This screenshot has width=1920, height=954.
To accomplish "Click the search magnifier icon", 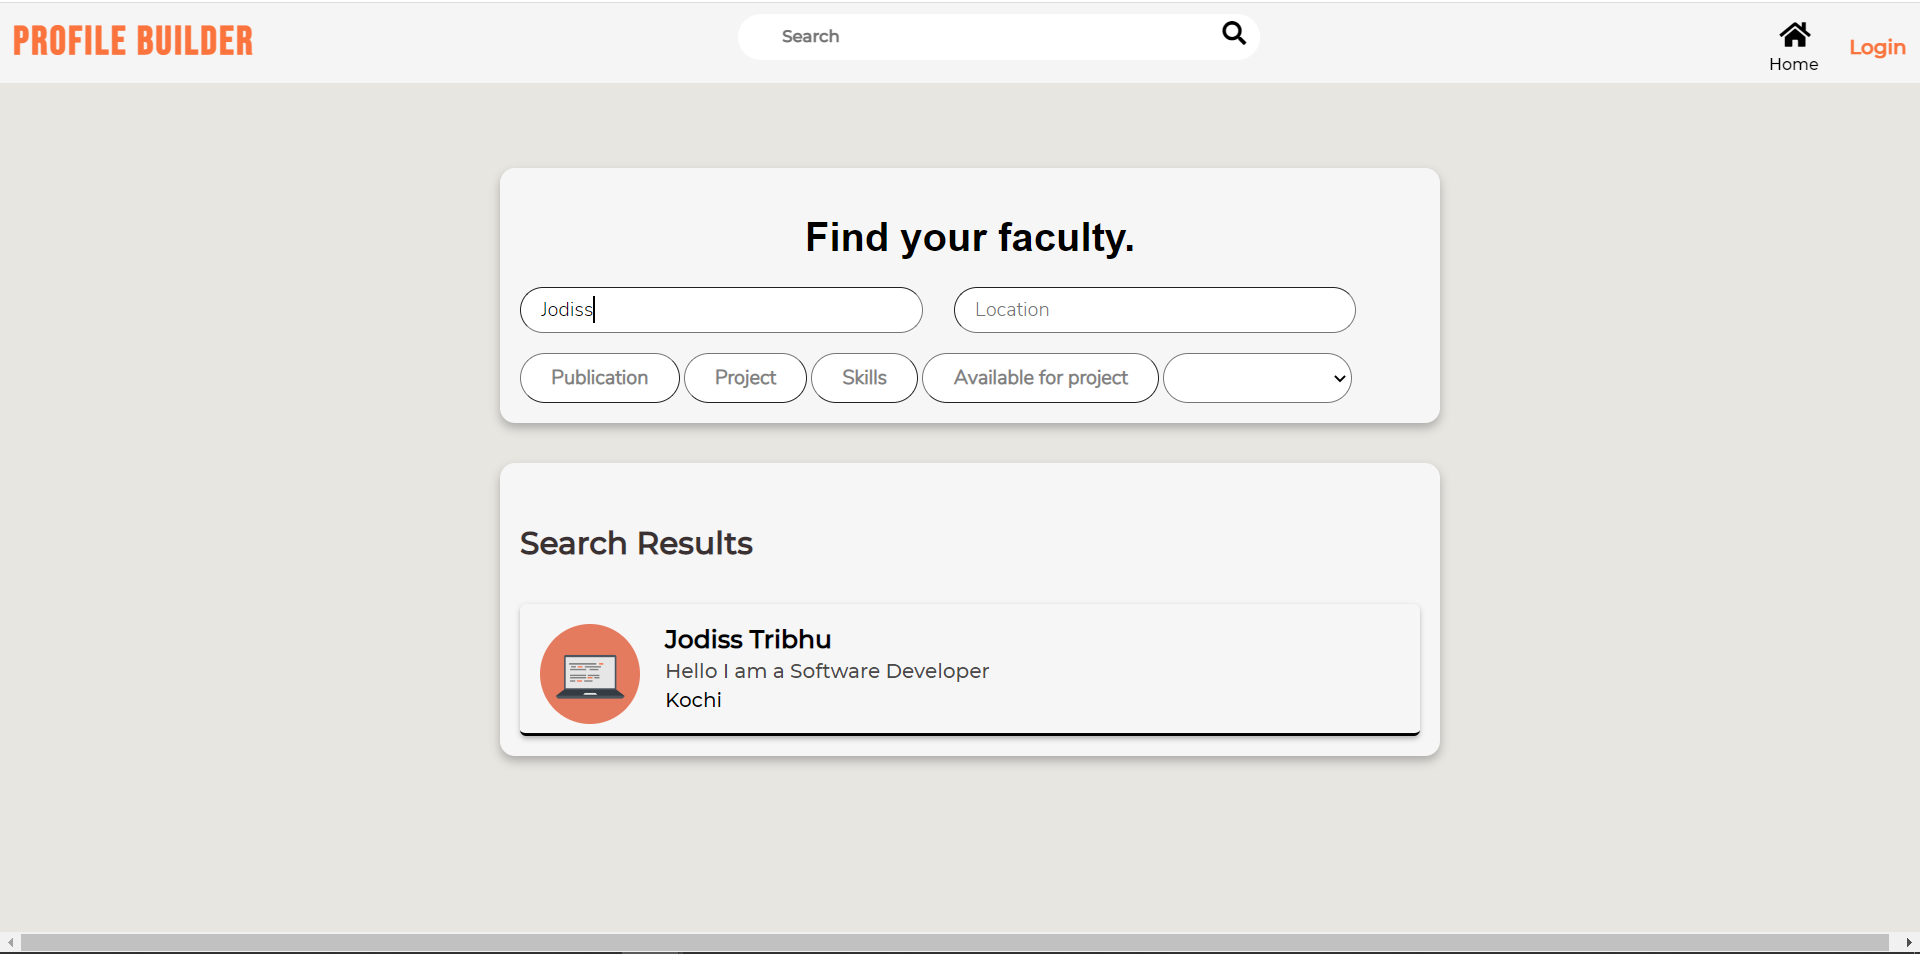I will pos(1233,34).
